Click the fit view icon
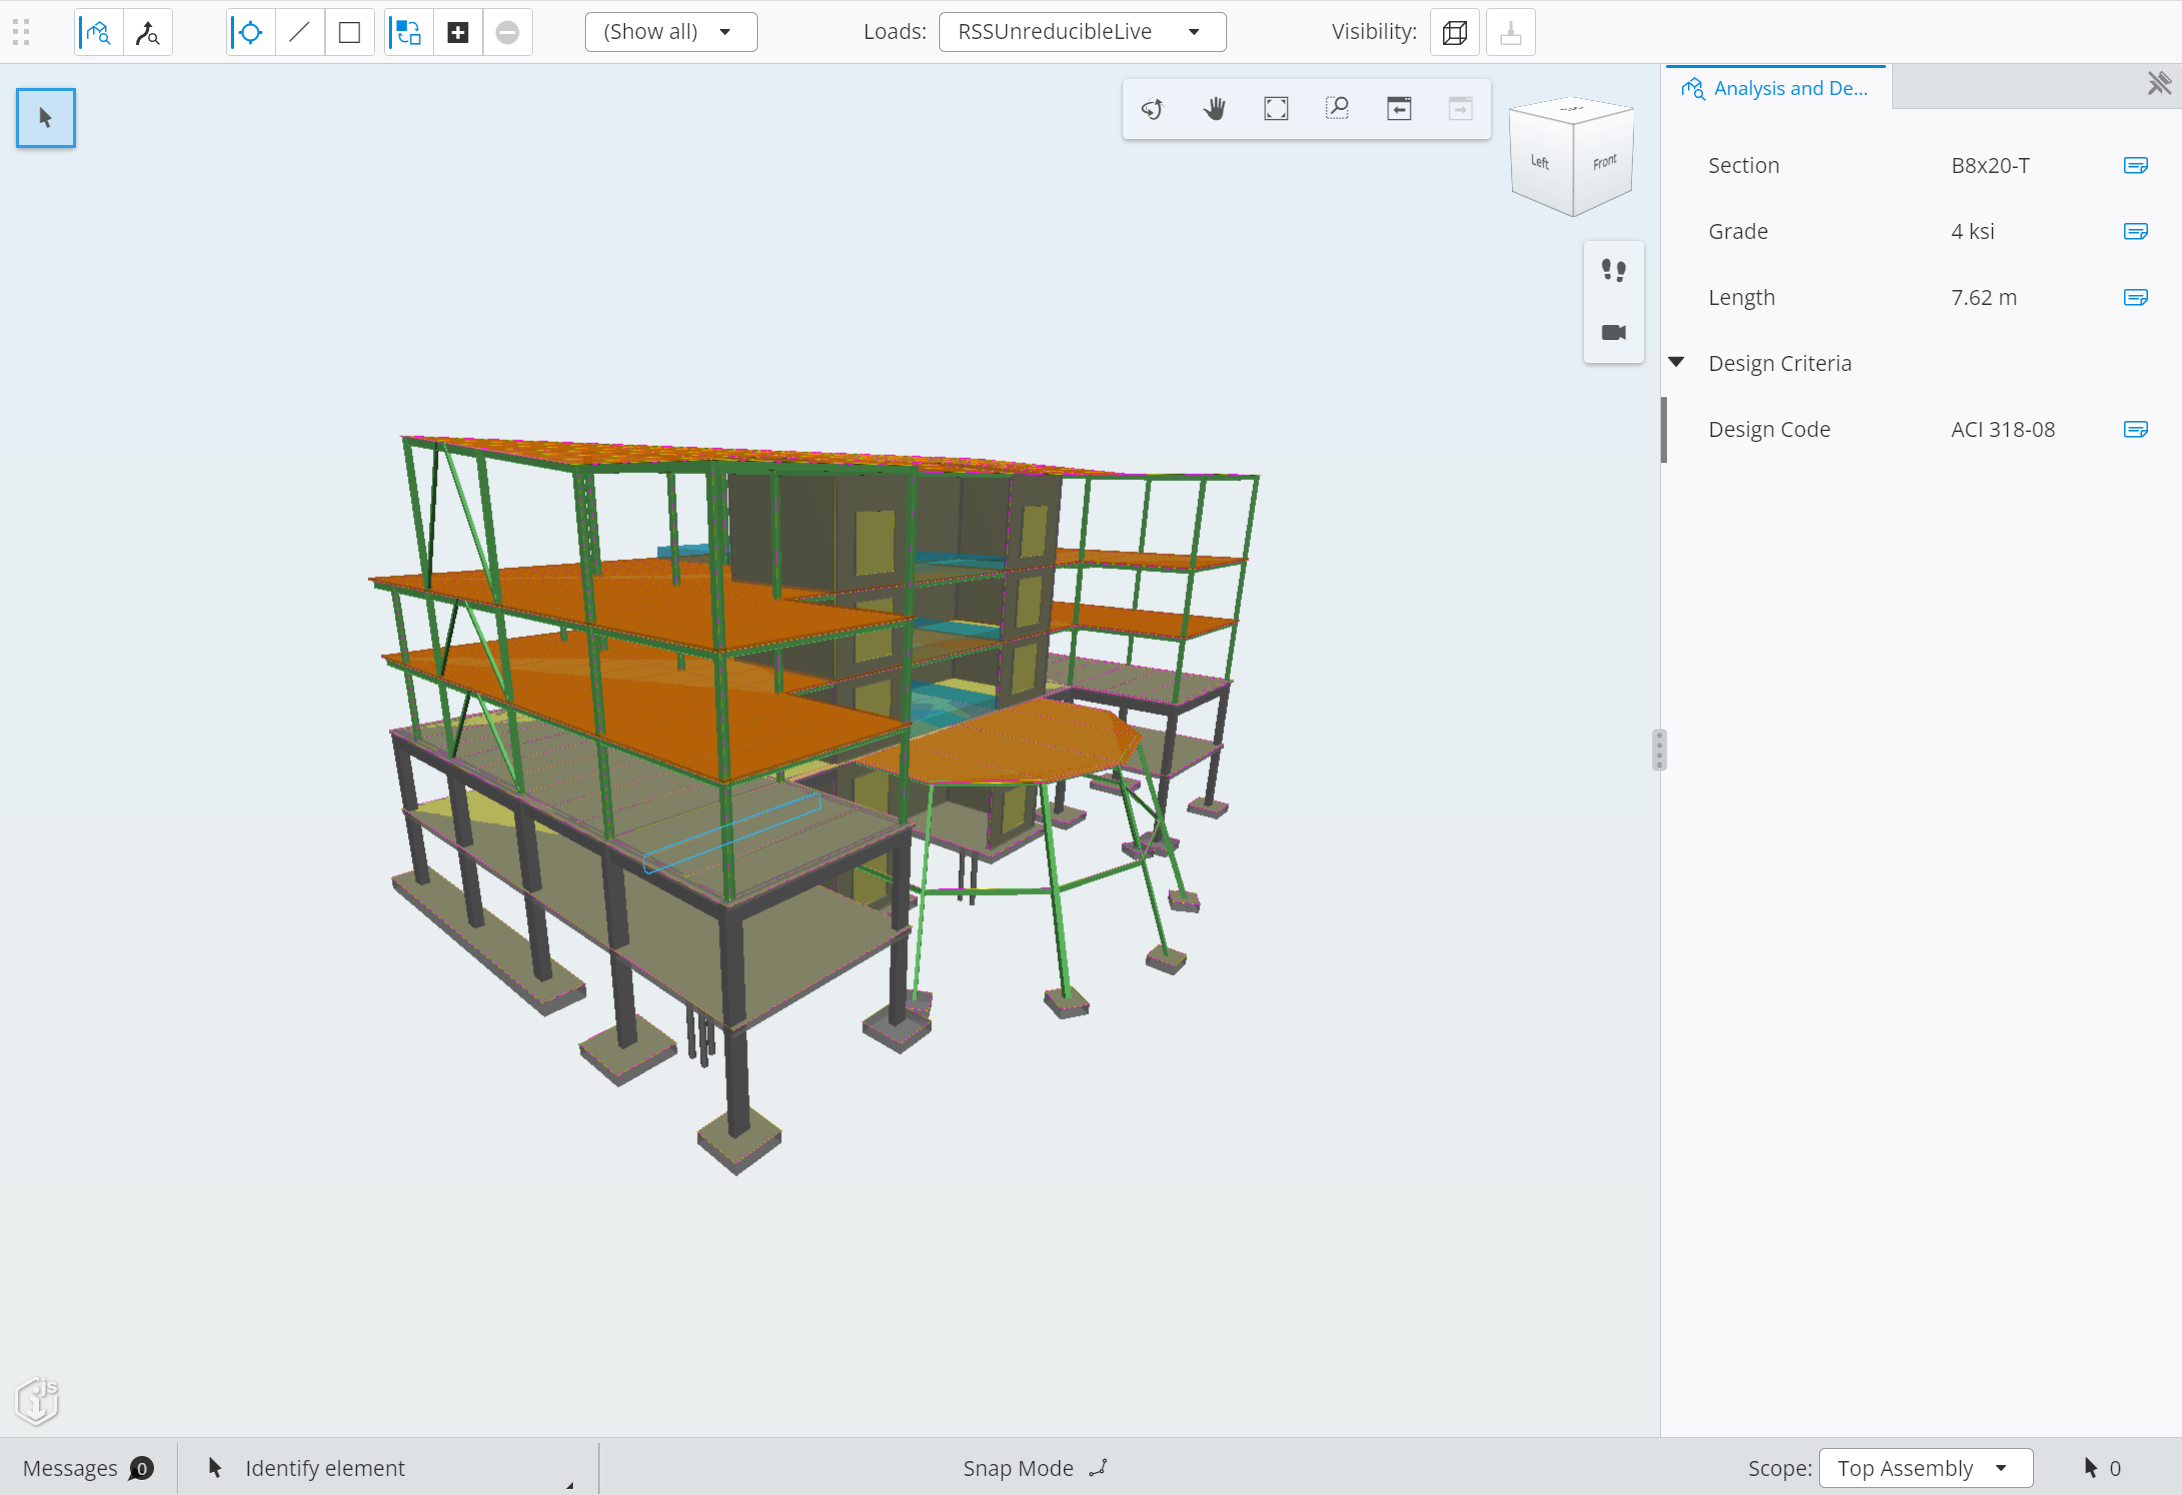Image resolution: width=2182 pixels, height=1495 pixels. point(1276,109)
